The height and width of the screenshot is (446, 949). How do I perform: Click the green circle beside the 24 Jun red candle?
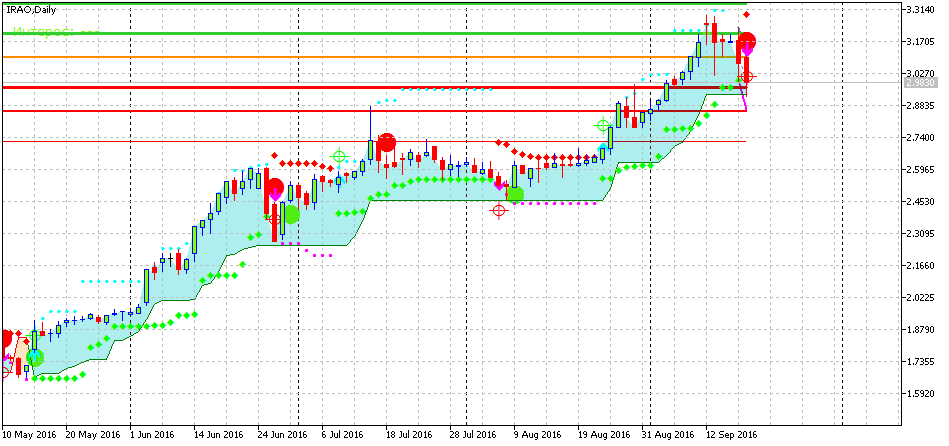click(x=292, y=213)
